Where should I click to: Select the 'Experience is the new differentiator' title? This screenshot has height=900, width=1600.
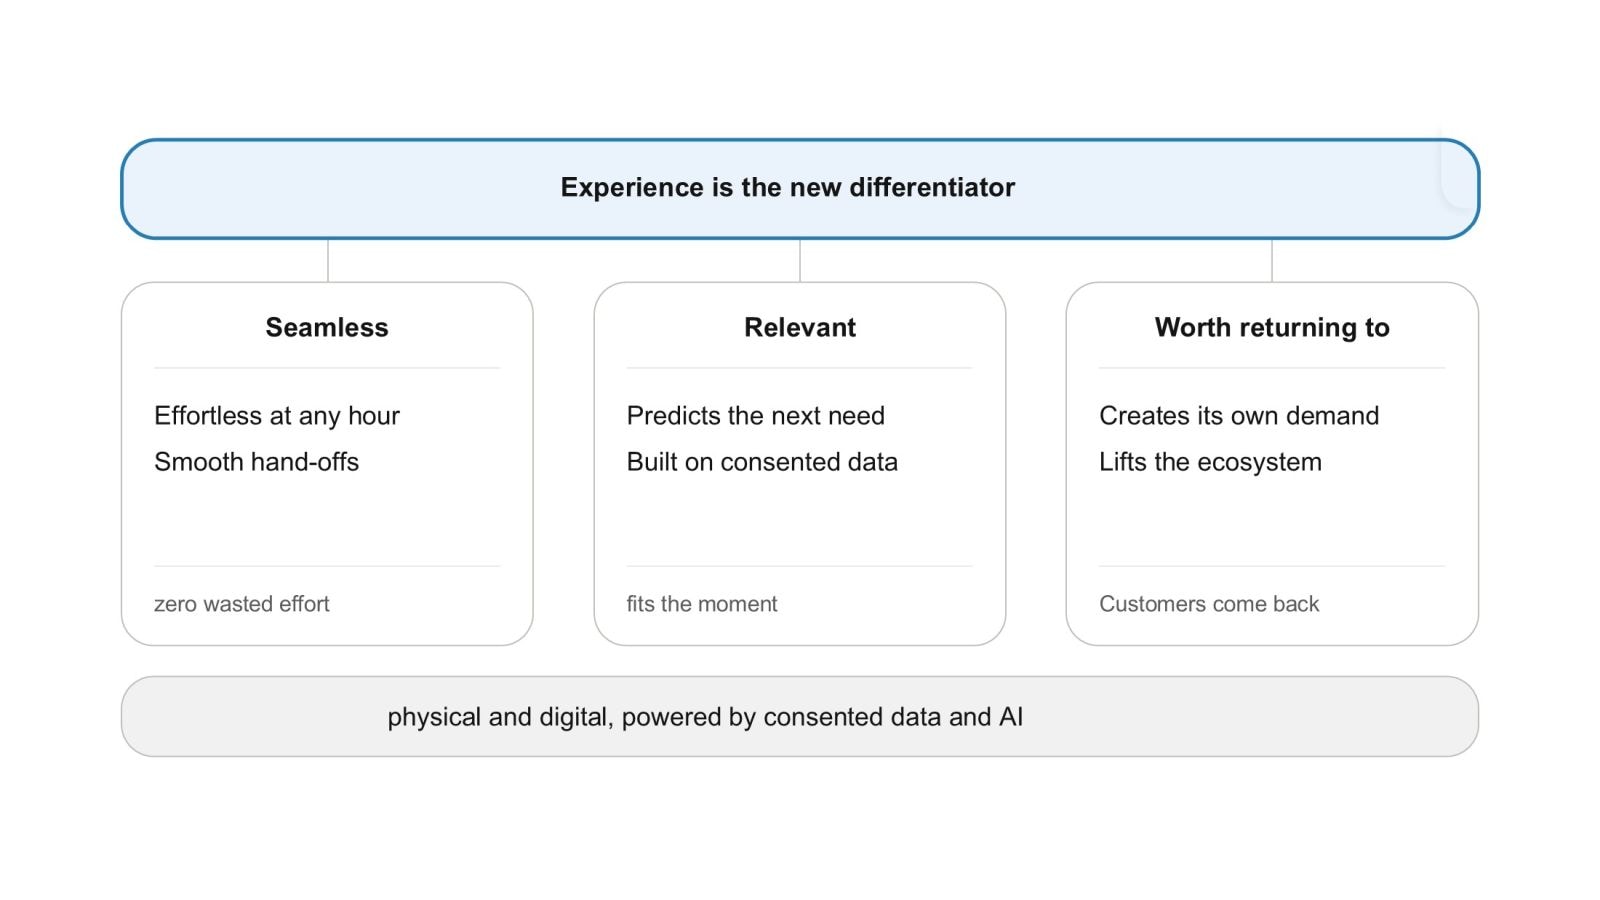(x=787, y=188)
